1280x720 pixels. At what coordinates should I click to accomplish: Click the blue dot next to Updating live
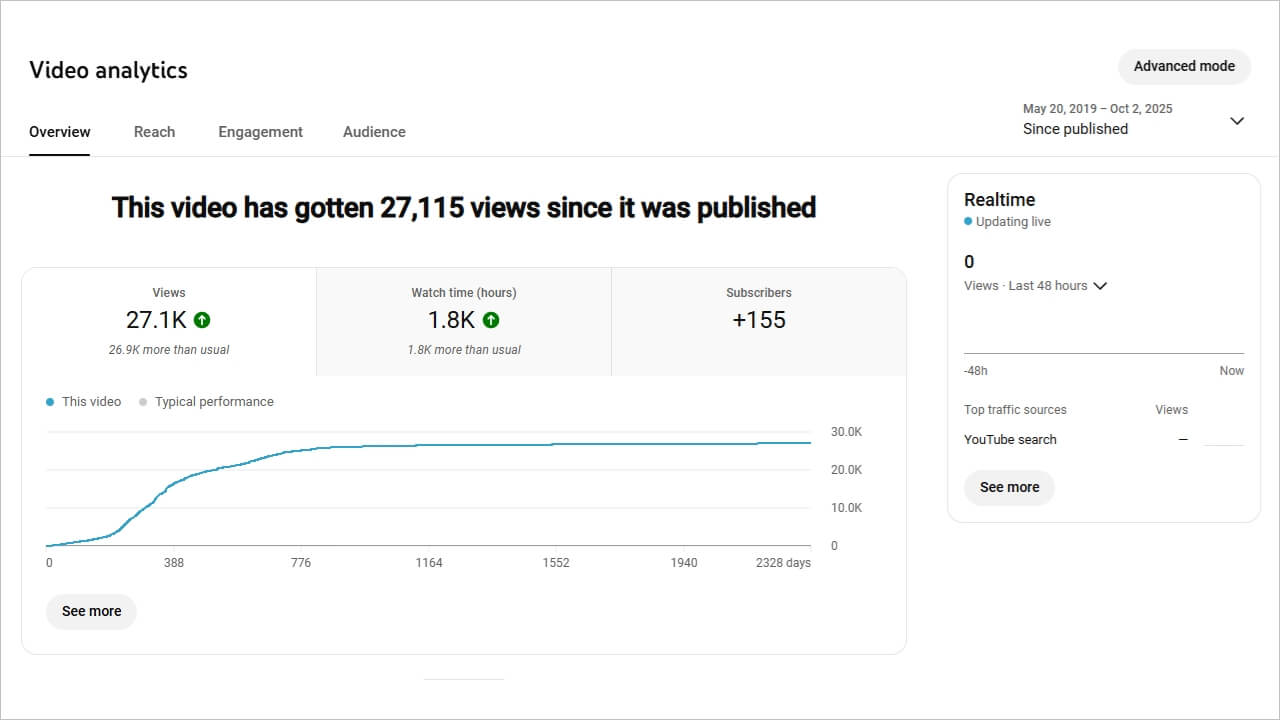(x=968, y=222)
